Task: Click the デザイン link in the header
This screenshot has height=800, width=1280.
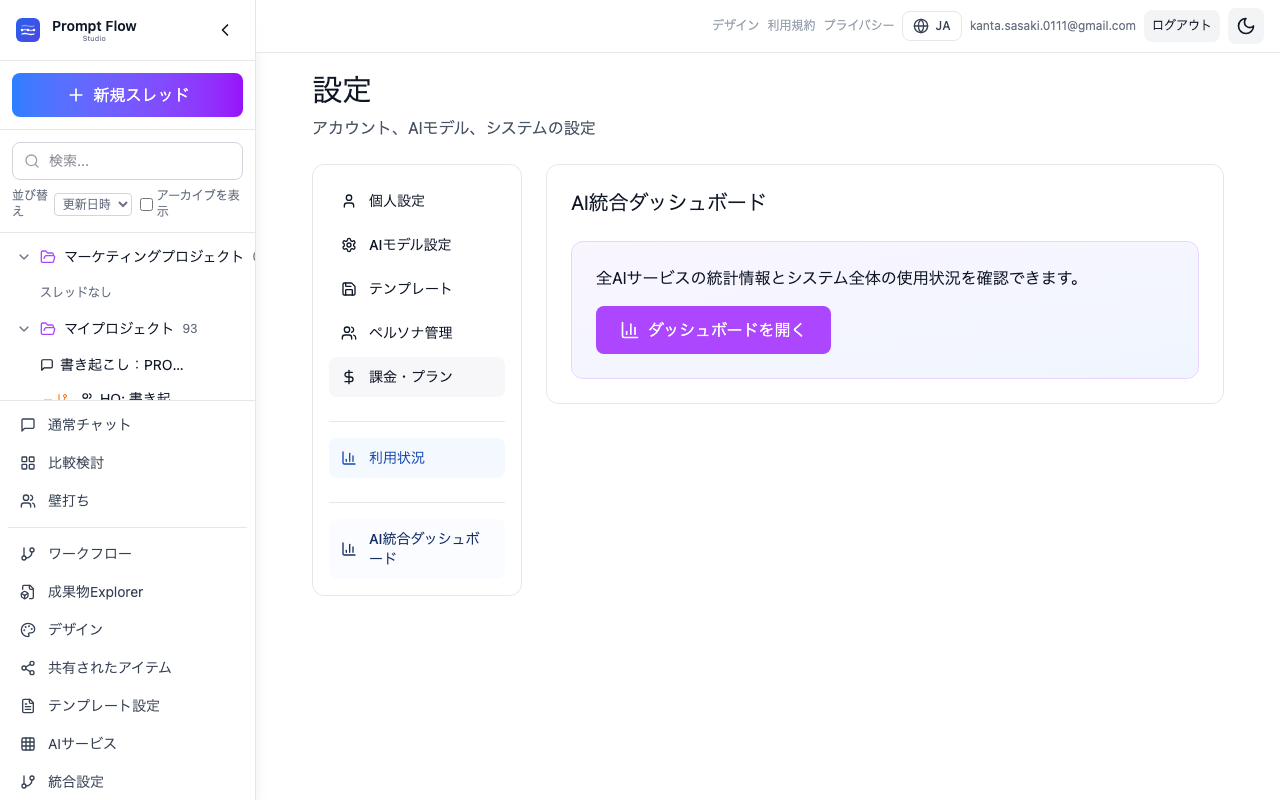Action: (x=735, y=26)
